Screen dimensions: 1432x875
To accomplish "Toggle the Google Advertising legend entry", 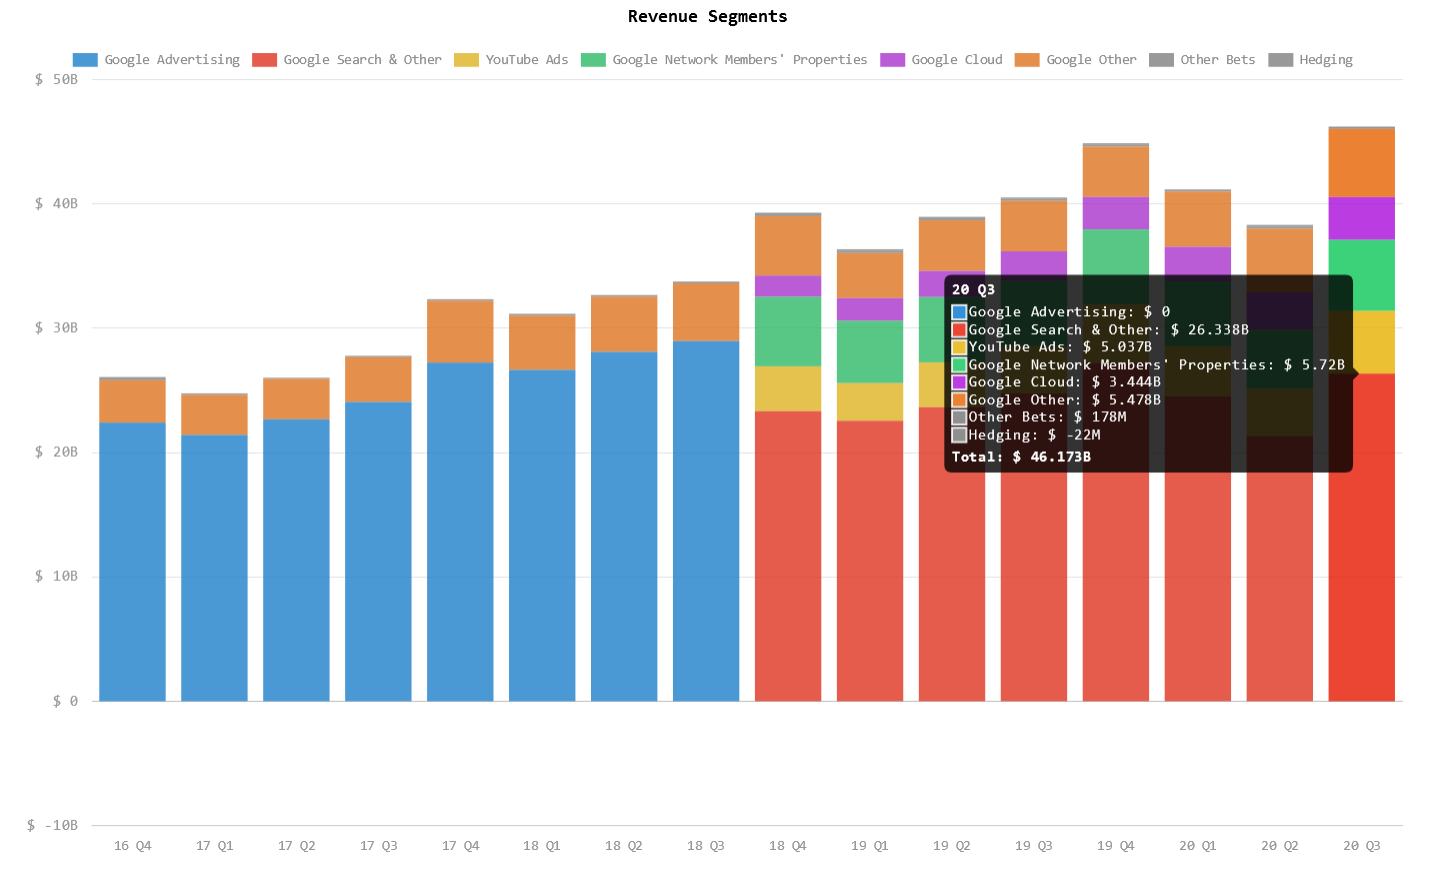I will click(156, 60).
